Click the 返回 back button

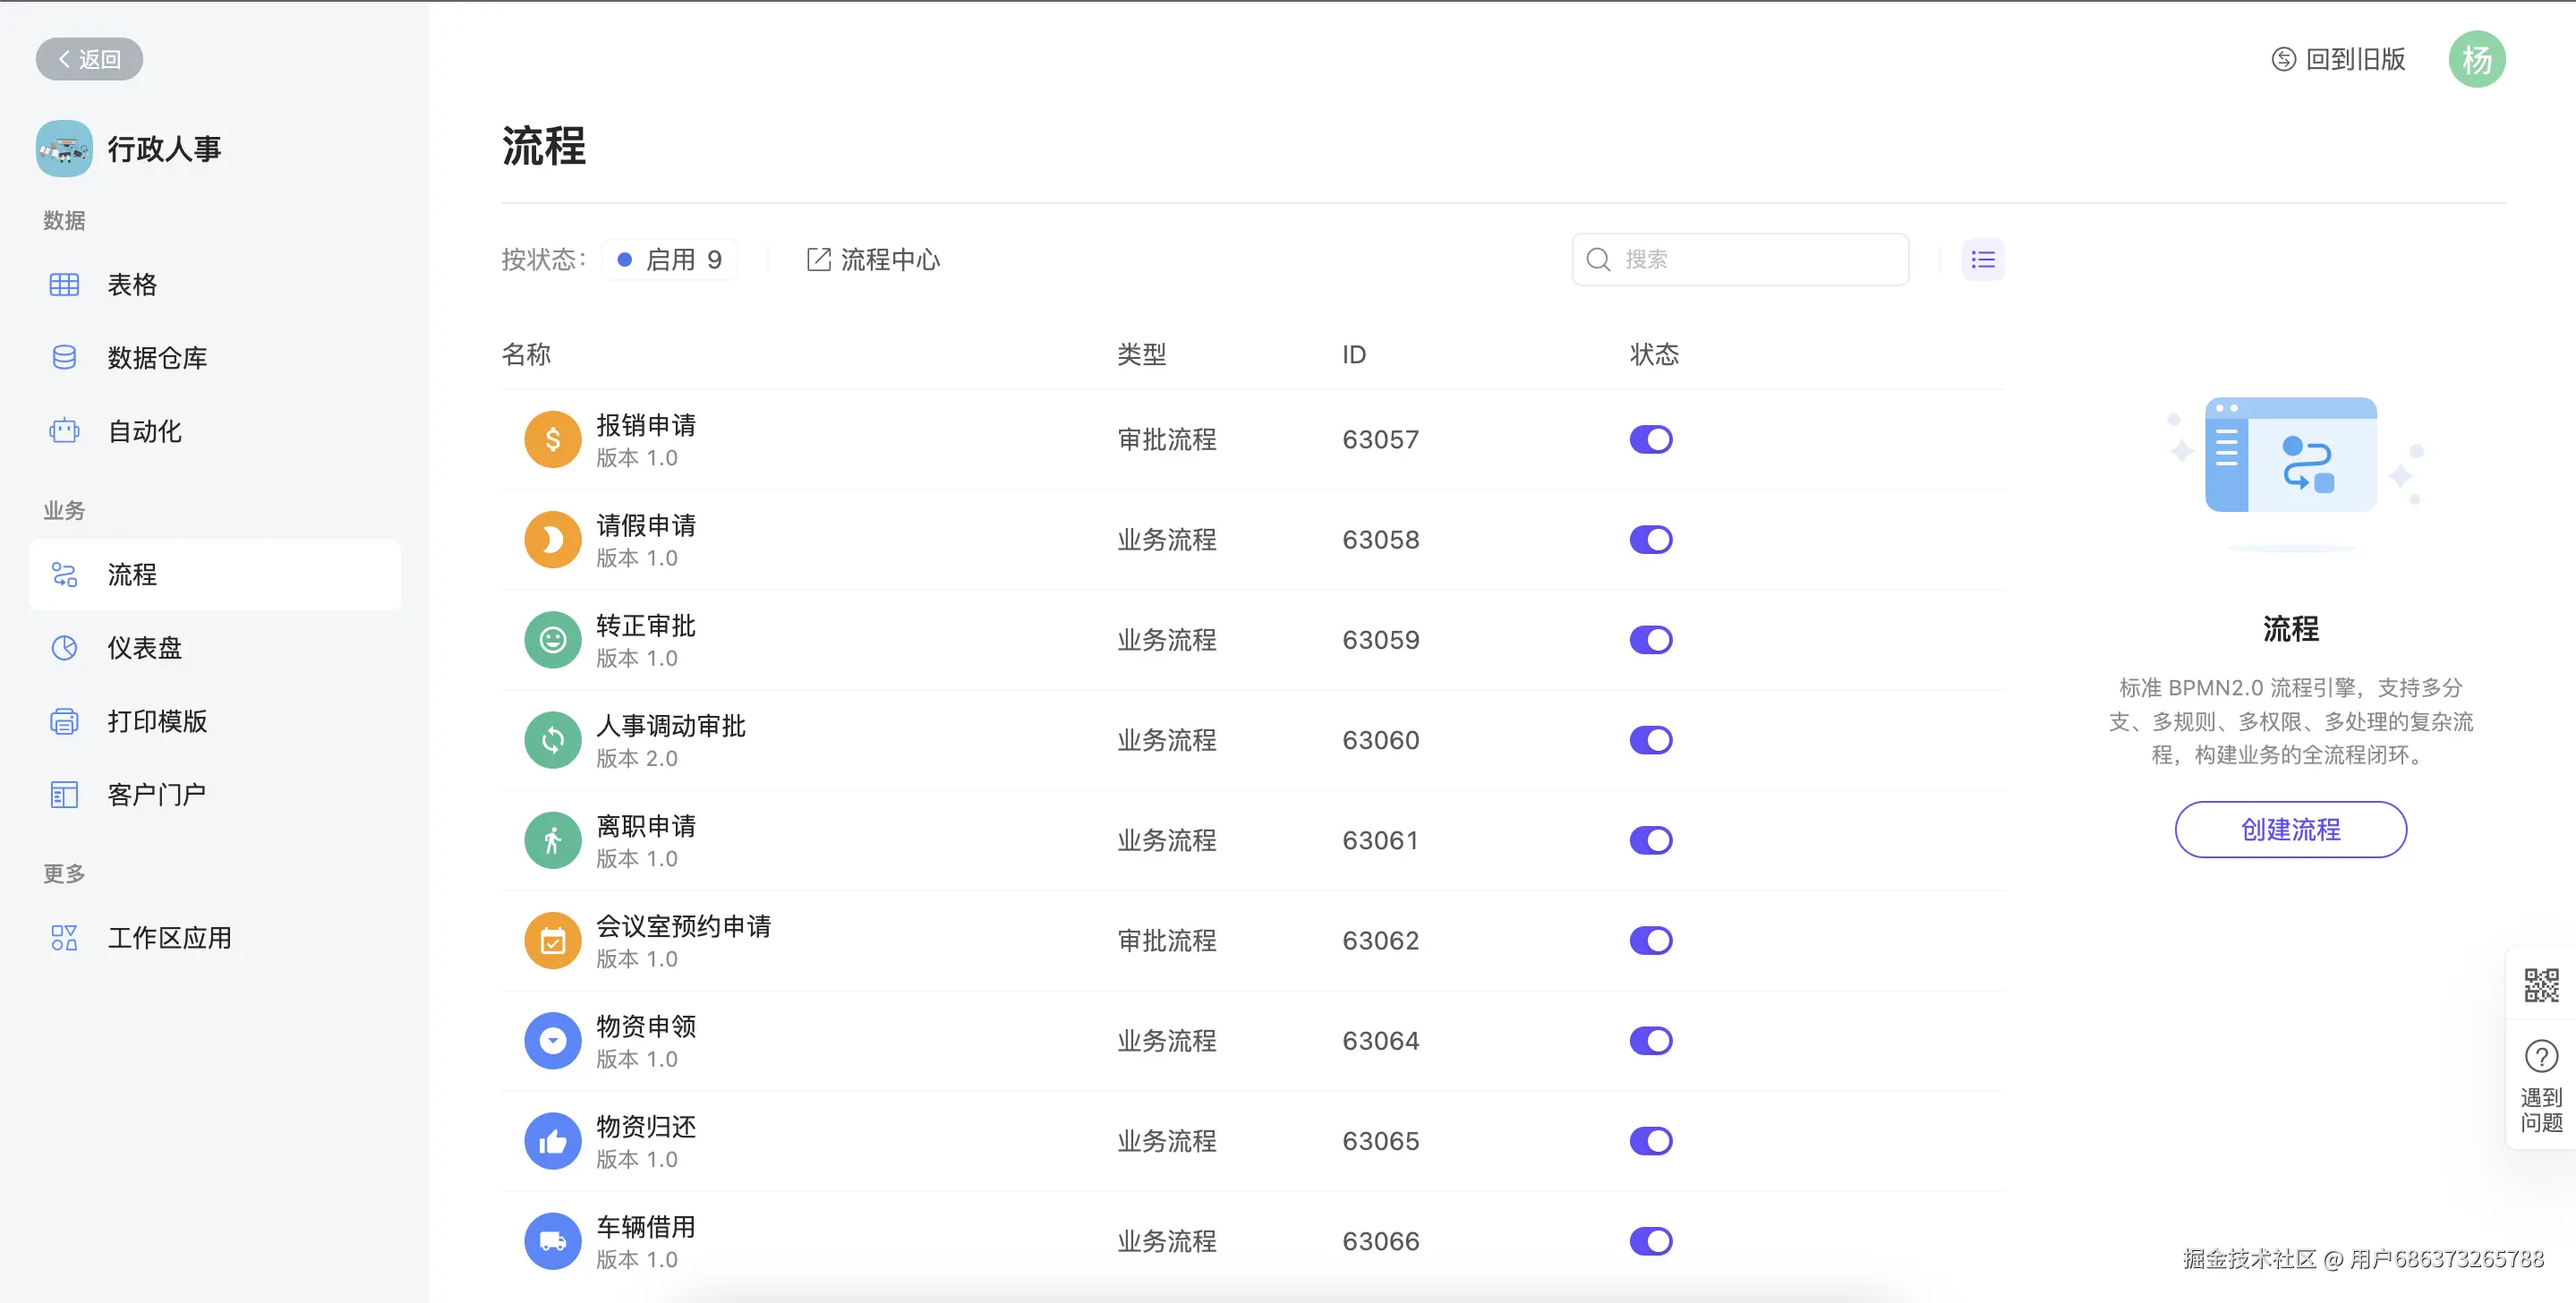click(x=89, y=59)
